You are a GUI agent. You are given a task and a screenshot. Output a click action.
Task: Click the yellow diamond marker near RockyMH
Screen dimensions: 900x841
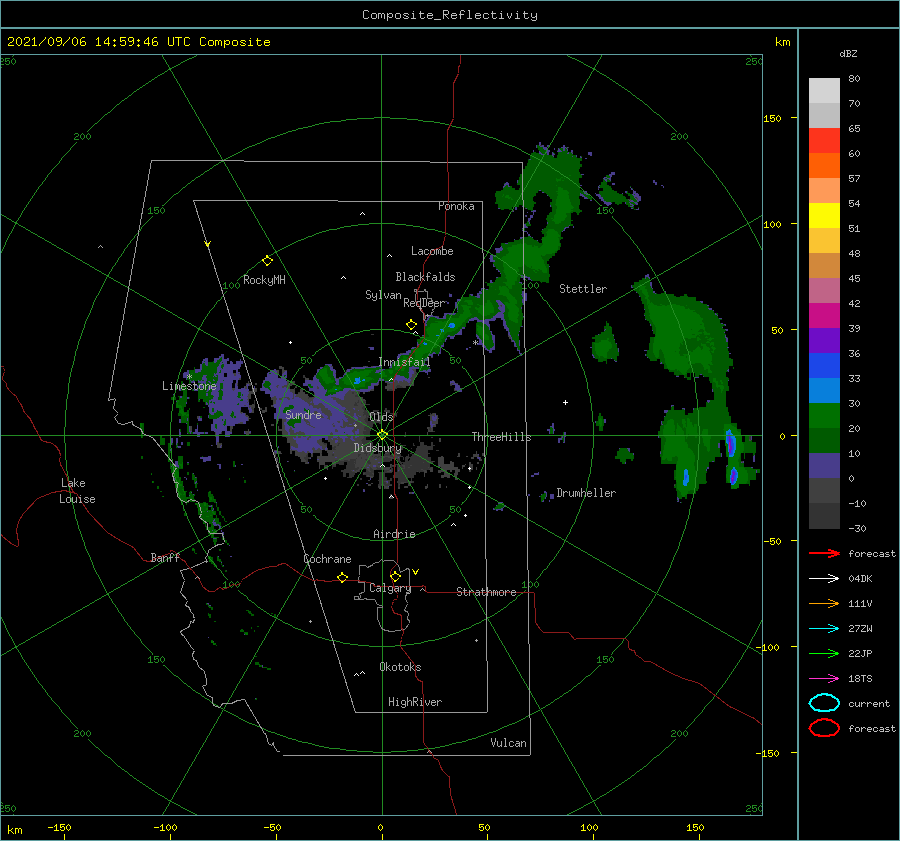[x=267, y=261]
